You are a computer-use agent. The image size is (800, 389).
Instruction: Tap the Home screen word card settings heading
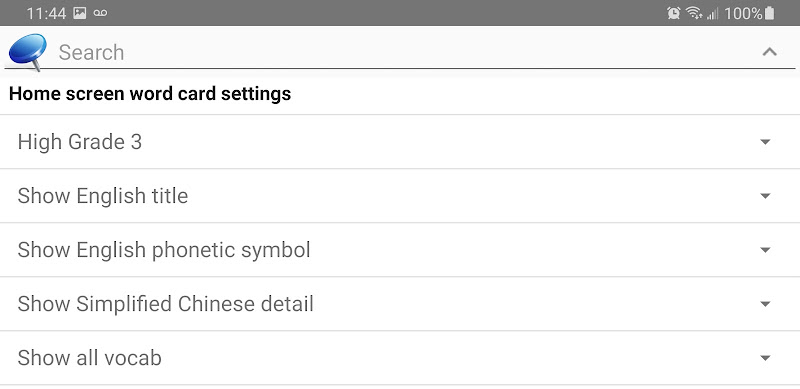coord(150,94)
